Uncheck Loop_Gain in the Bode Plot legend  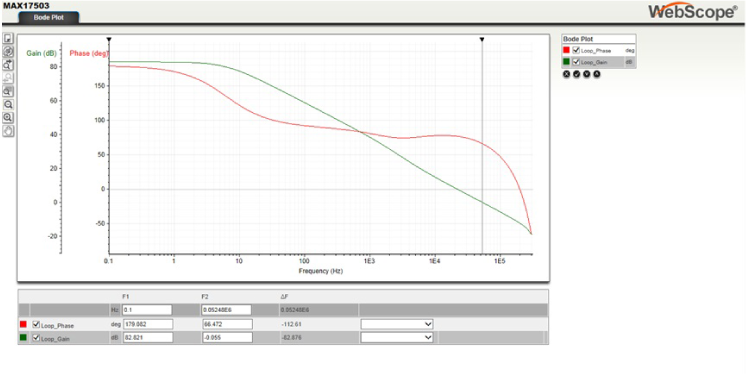click(576, 62)
